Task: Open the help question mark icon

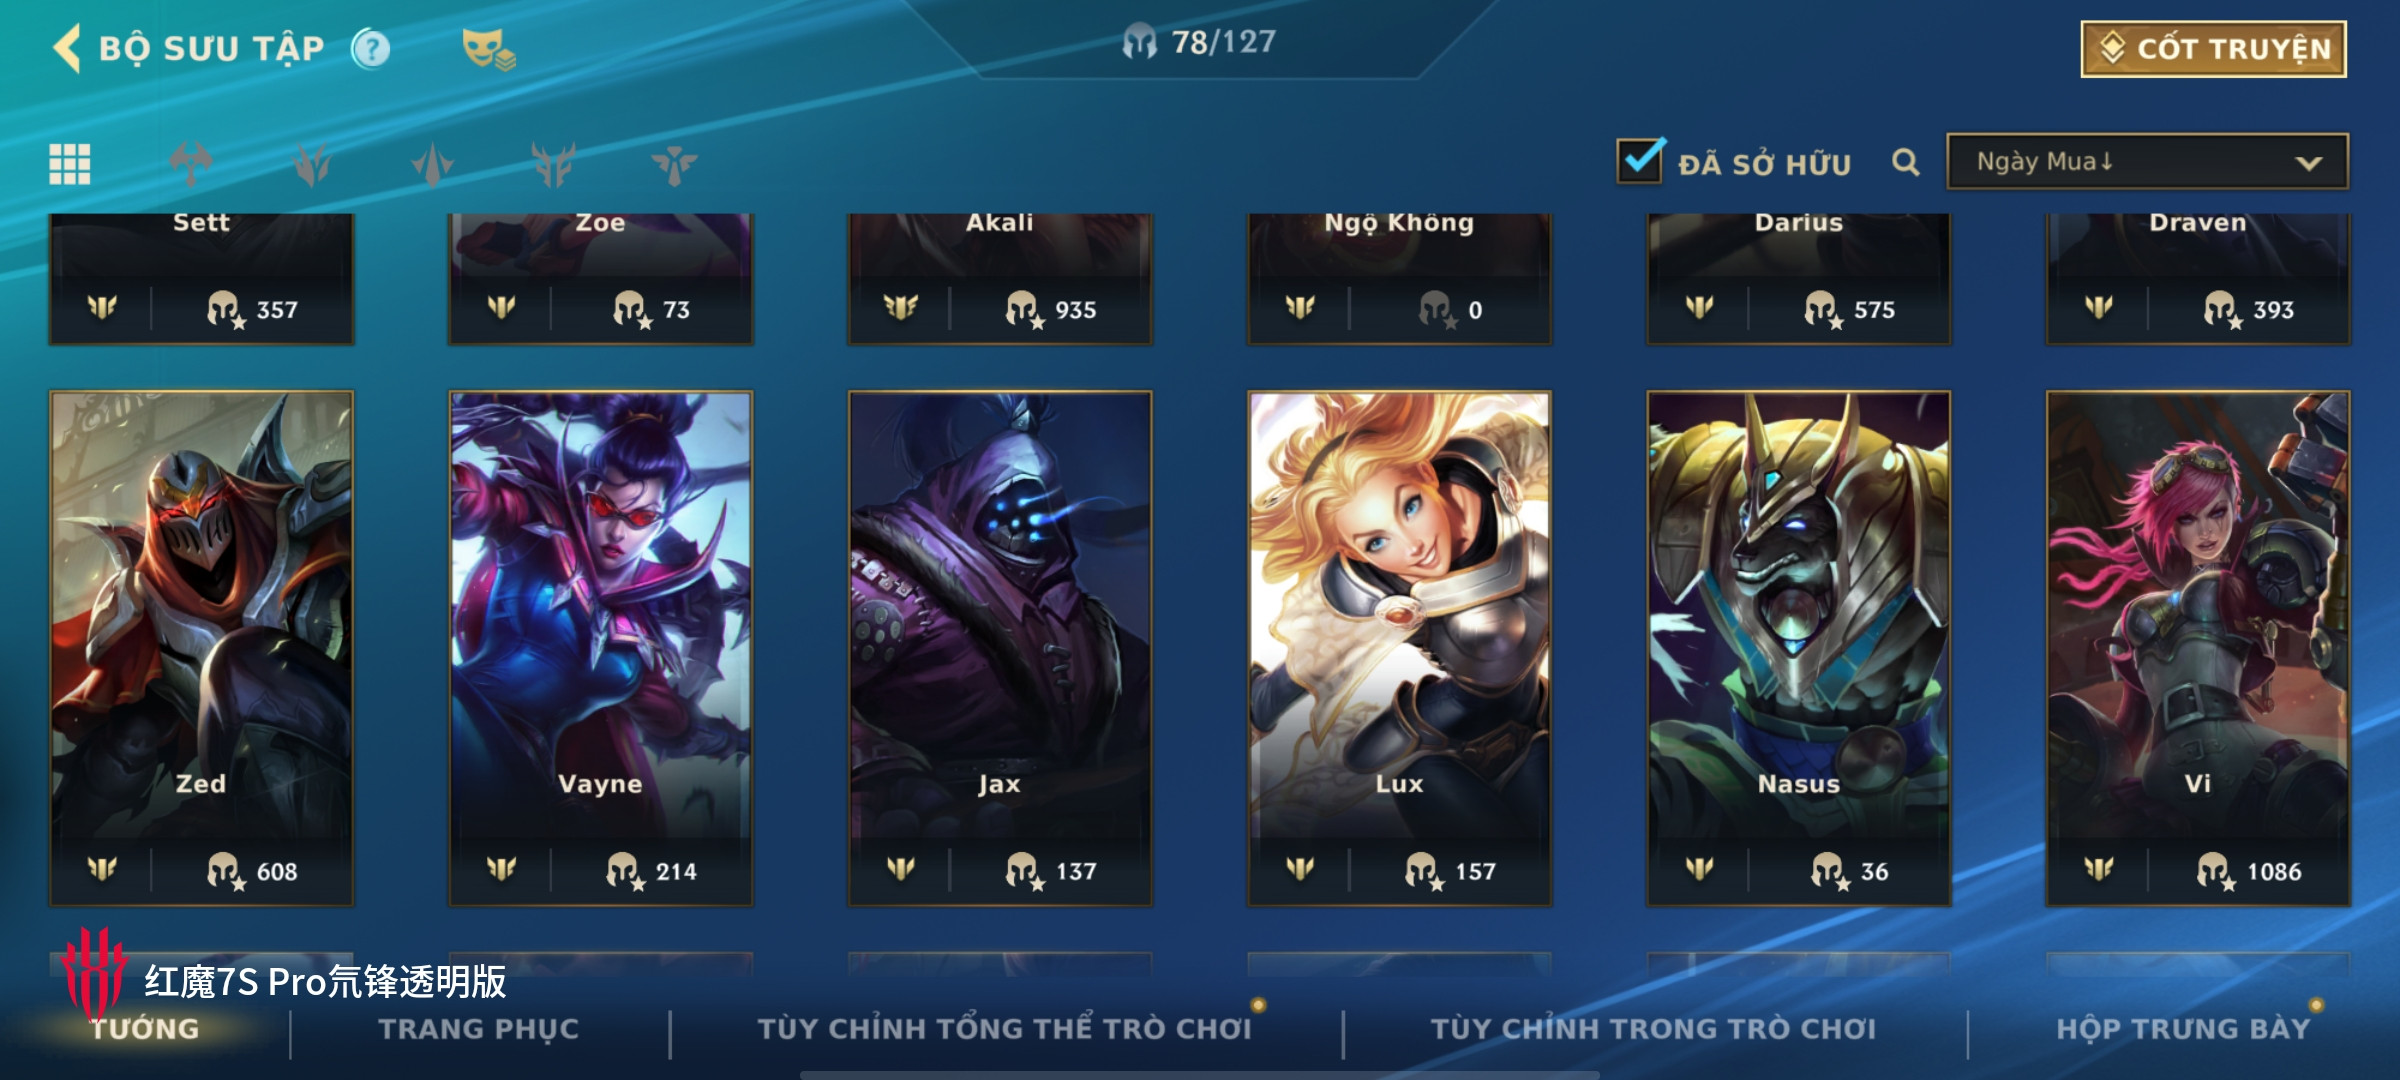Action: click(371, 48)
